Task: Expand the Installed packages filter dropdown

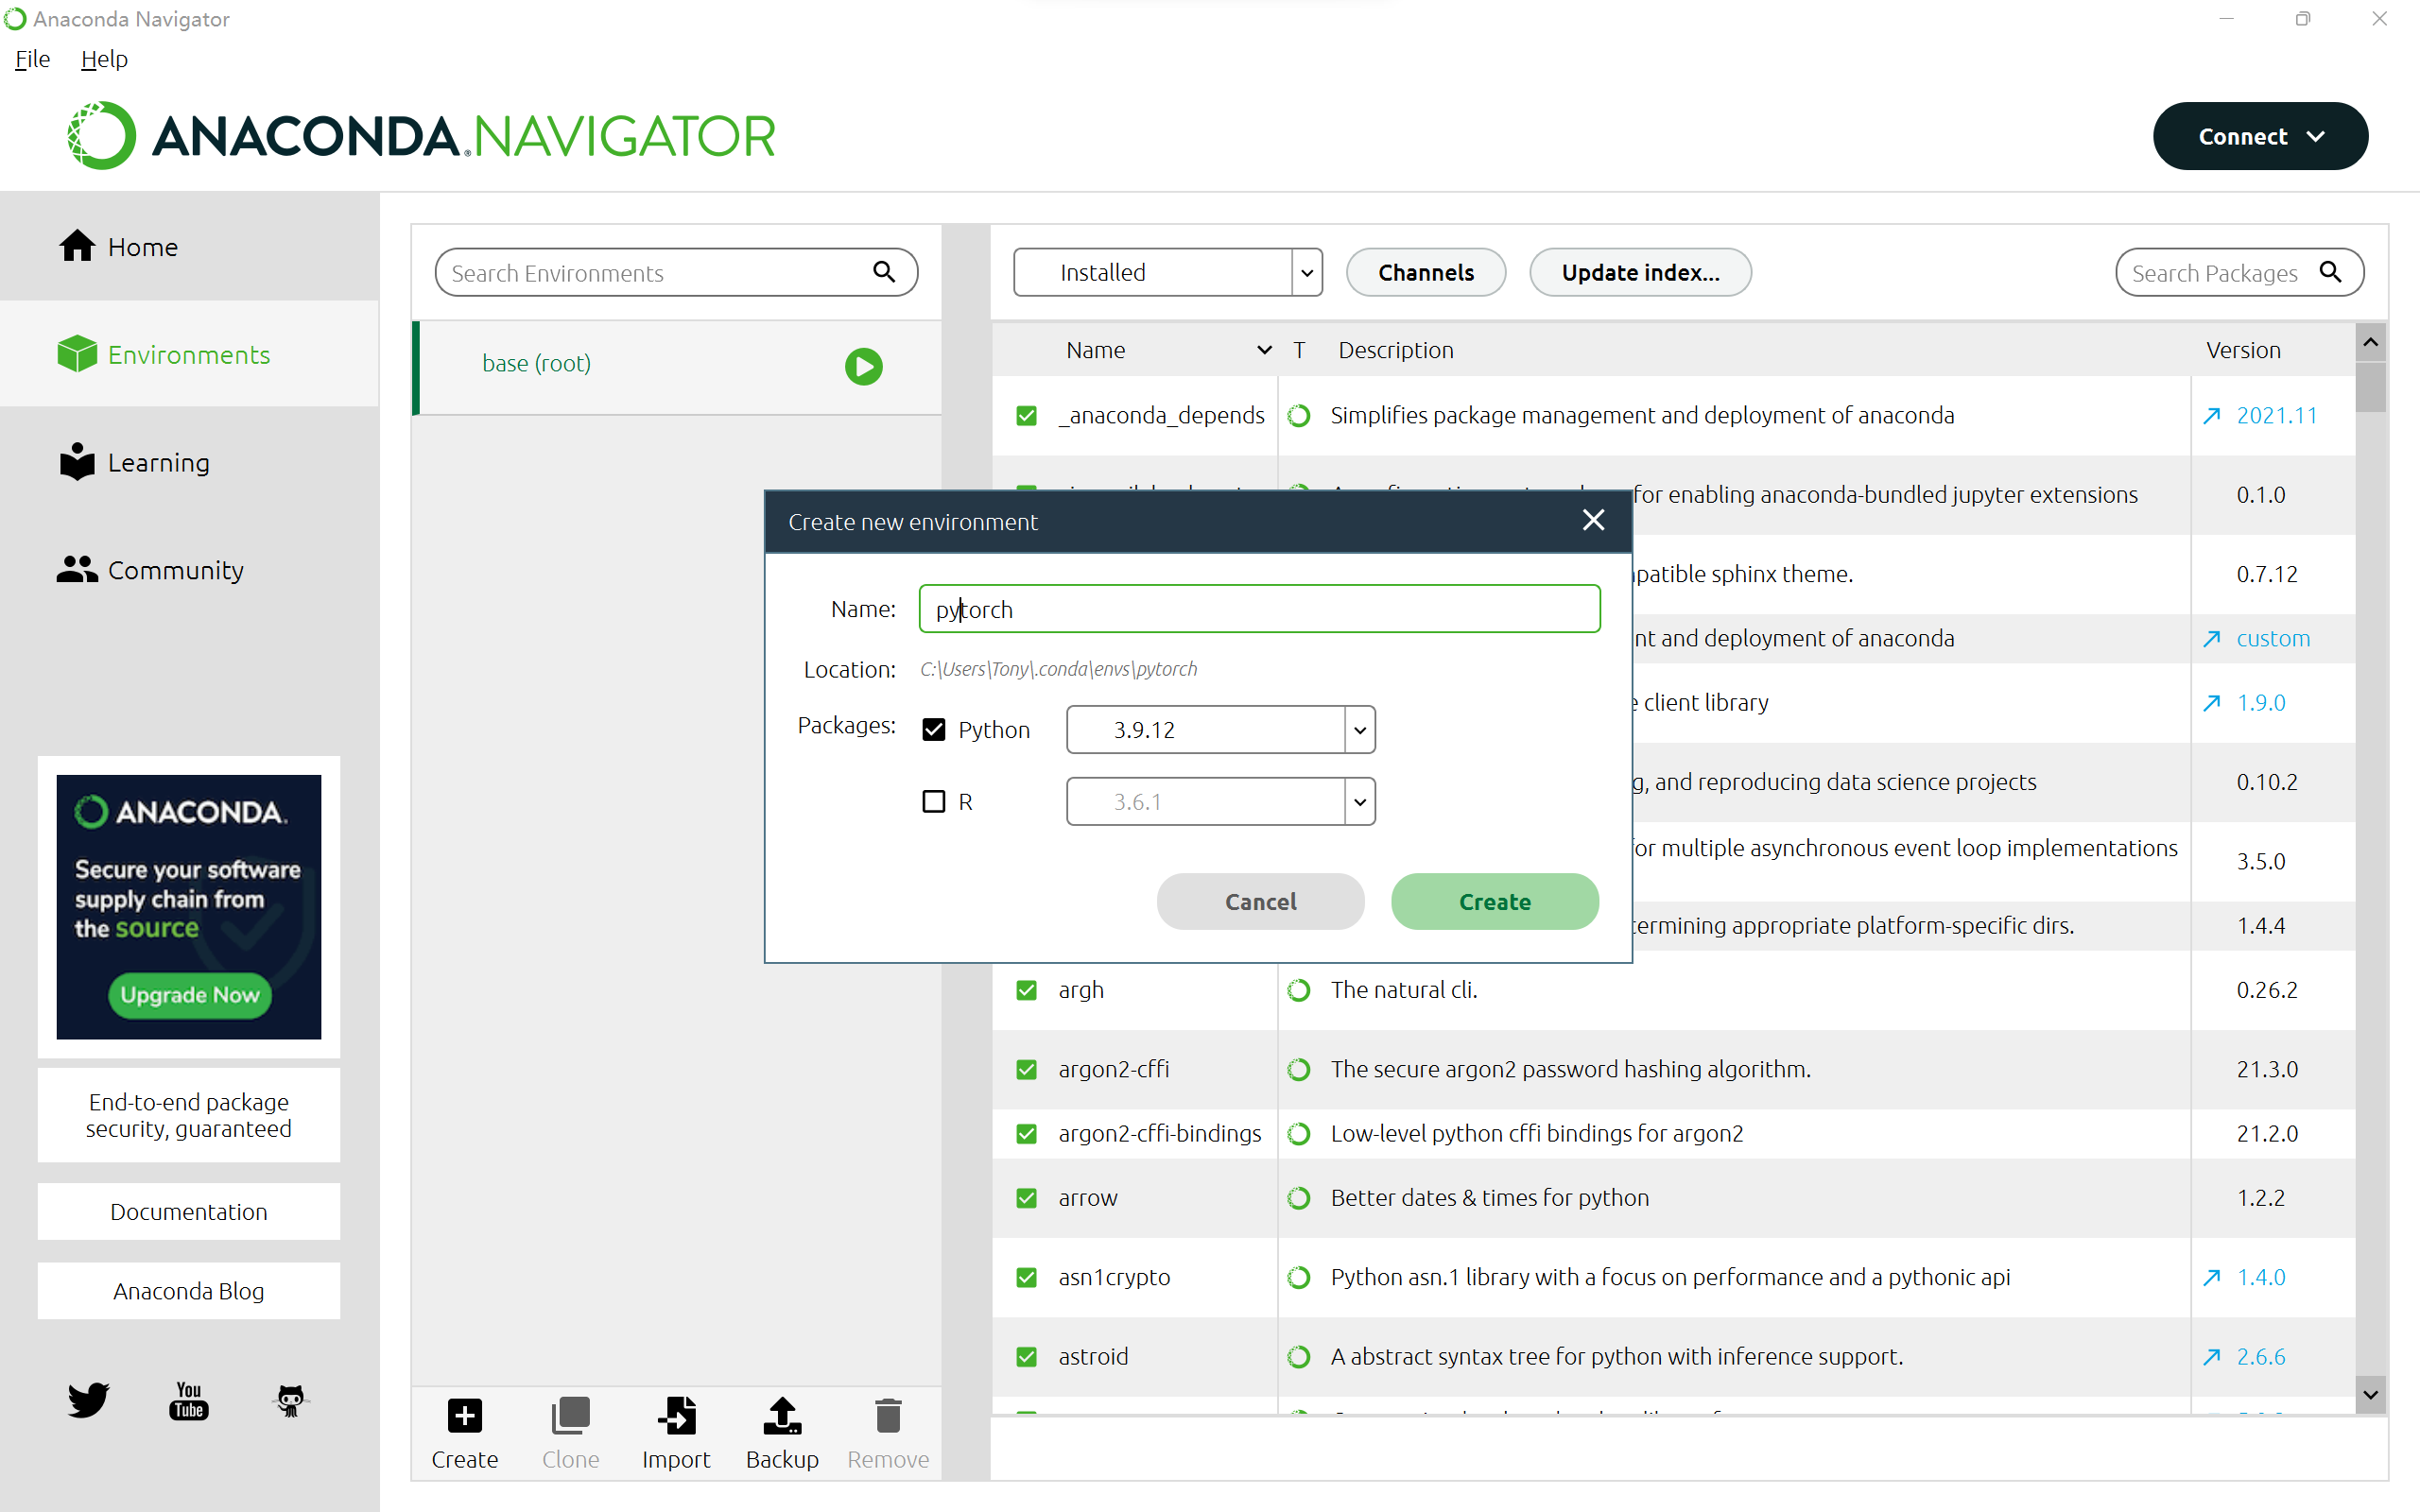Action: point(1306,272)
